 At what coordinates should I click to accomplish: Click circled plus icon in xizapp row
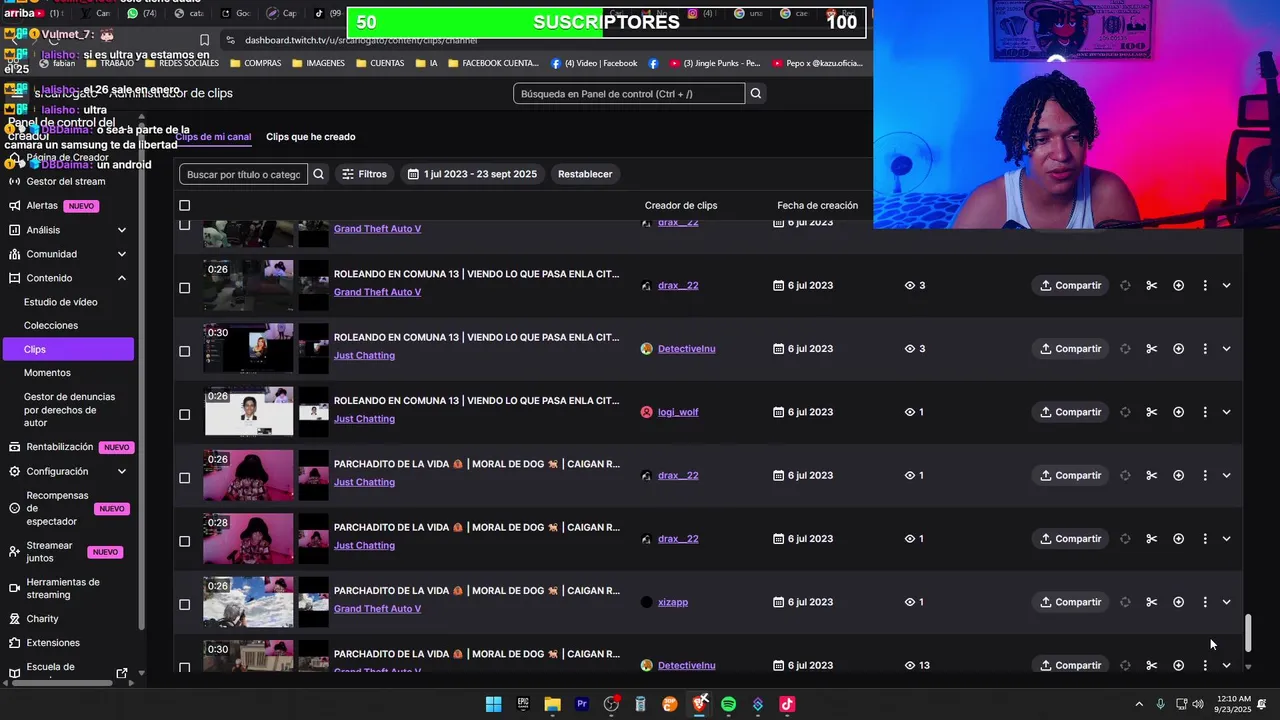pos(1178,602)
